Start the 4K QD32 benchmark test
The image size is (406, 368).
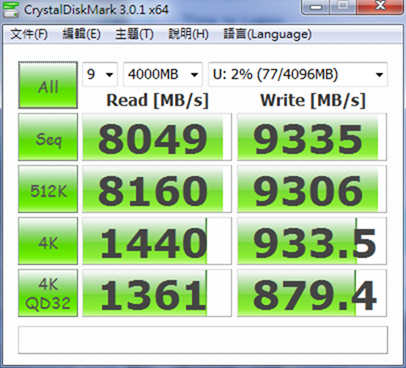tap(48, 293)
